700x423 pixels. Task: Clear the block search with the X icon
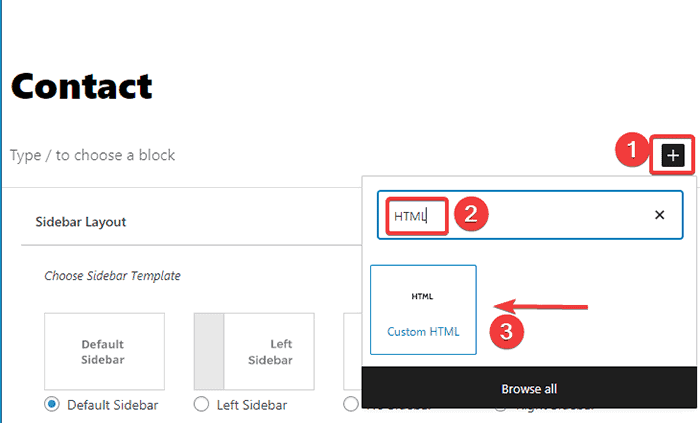[659, 215]
